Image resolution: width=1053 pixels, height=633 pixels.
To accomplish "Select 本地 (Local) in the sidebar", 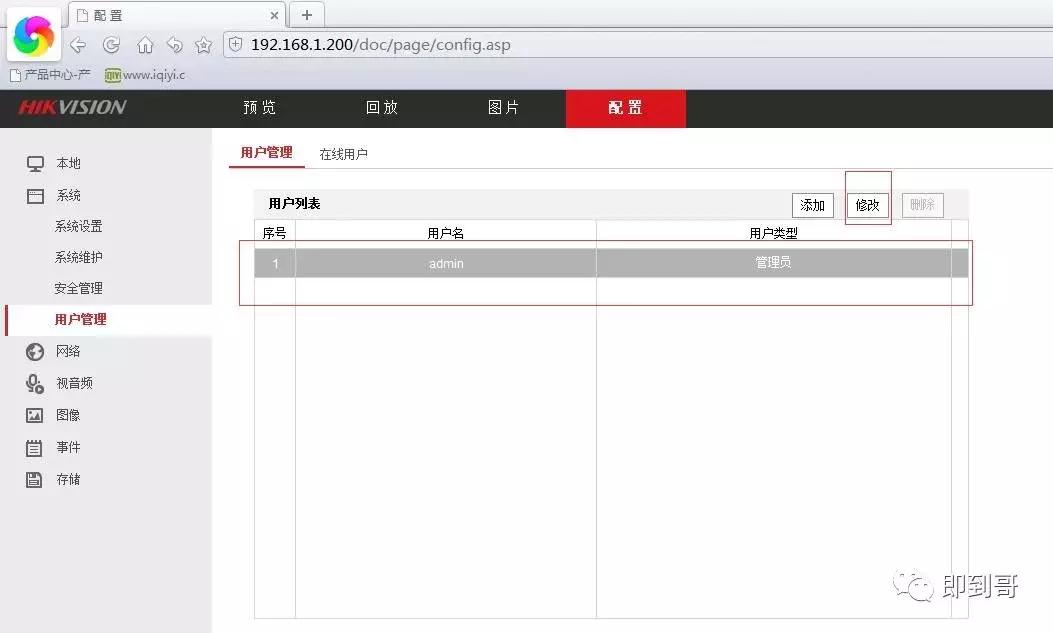I will coord(68,163).
